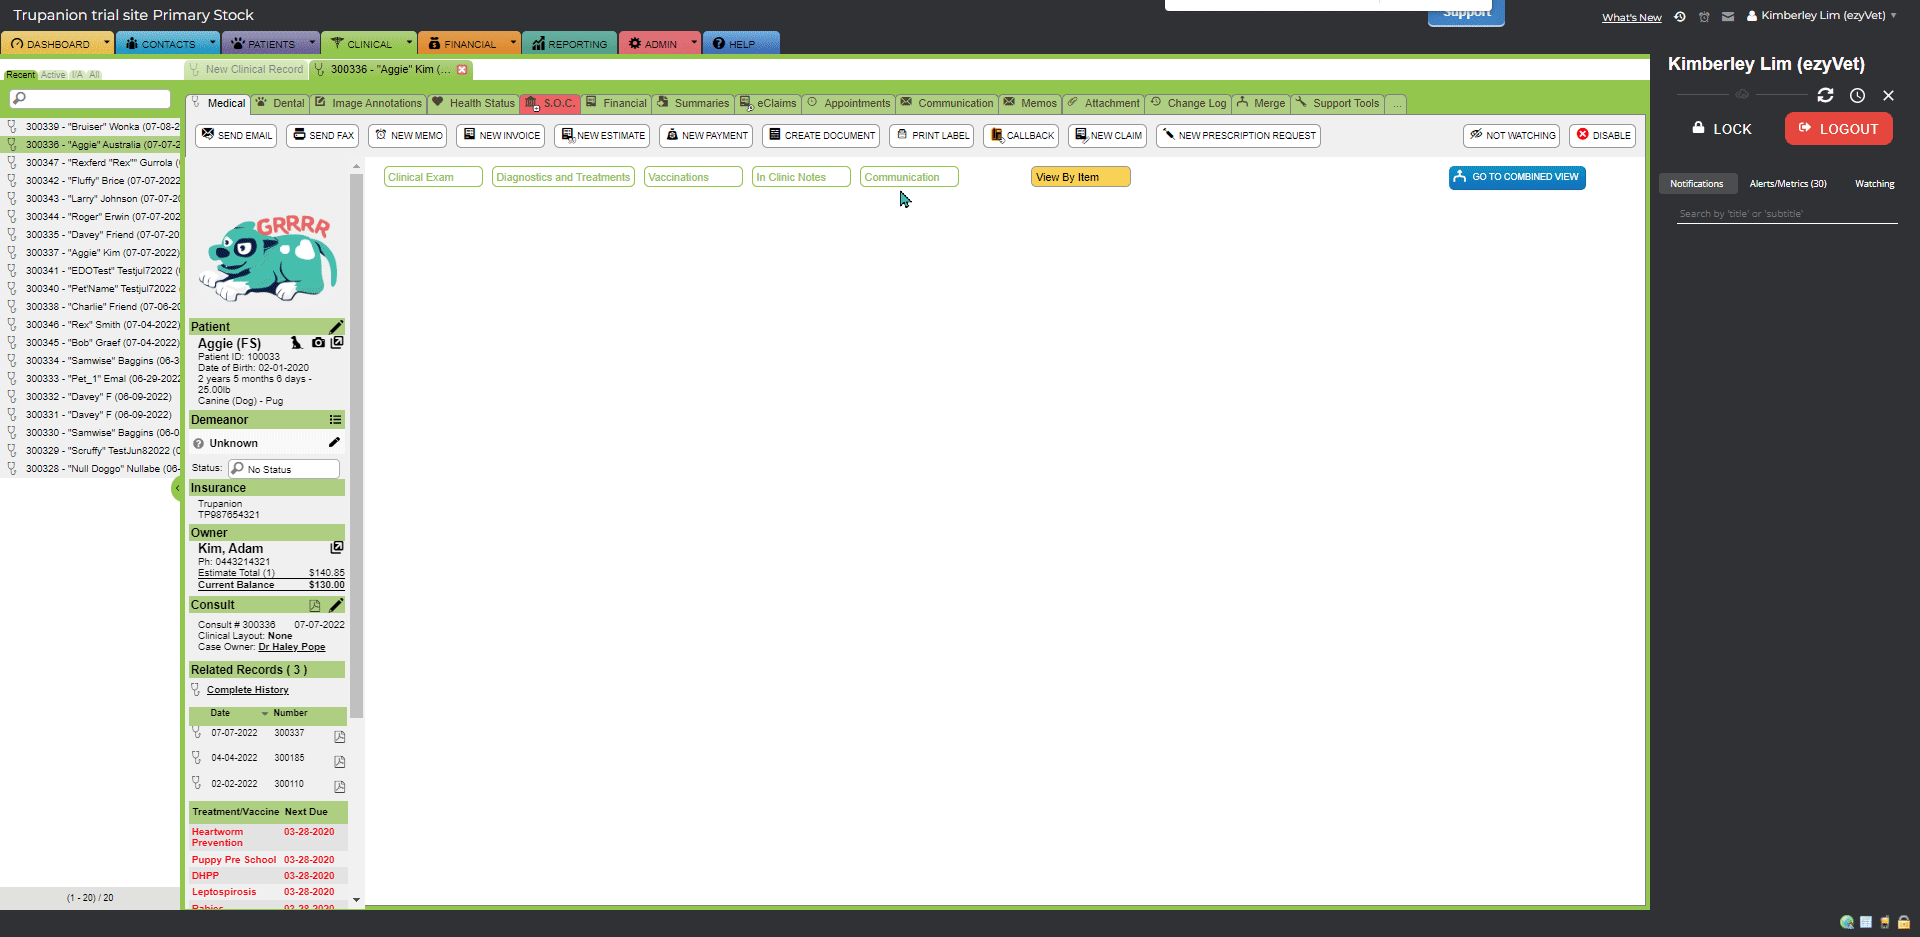Select the Vaccinations filter

coord(693,177)
